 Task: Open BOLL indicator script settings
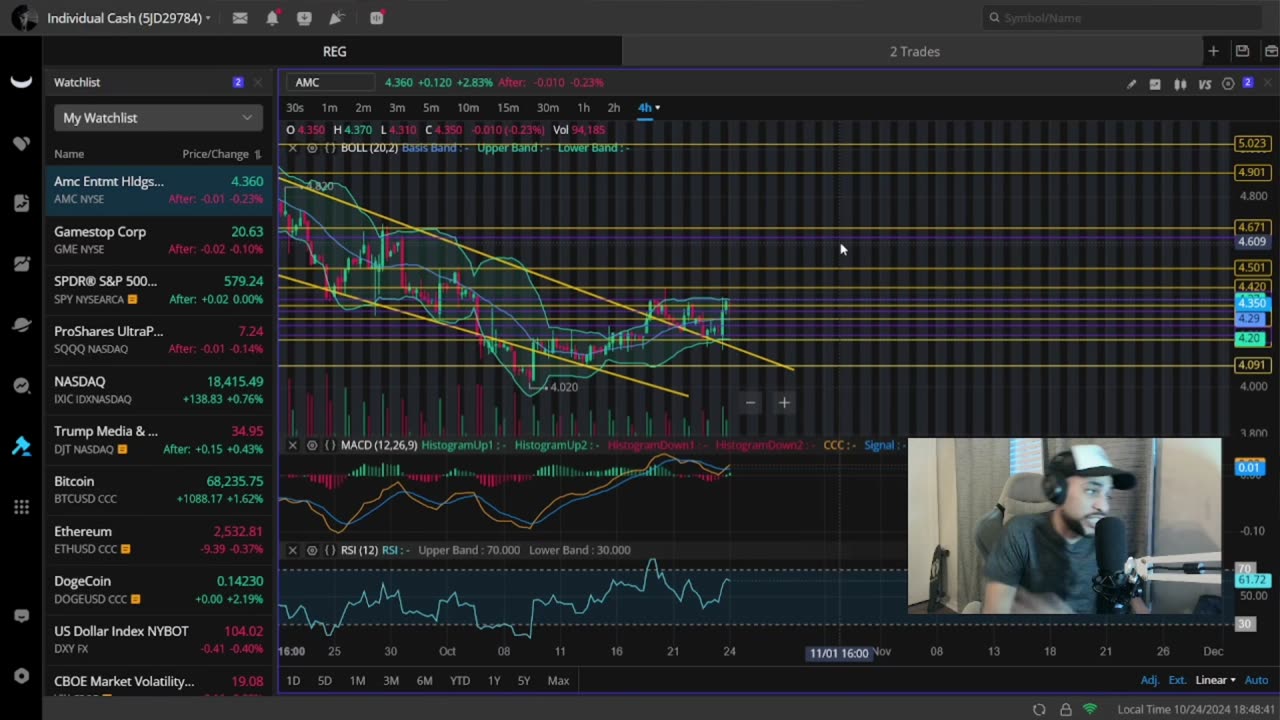pyautogui.click(x=330, y=148)
